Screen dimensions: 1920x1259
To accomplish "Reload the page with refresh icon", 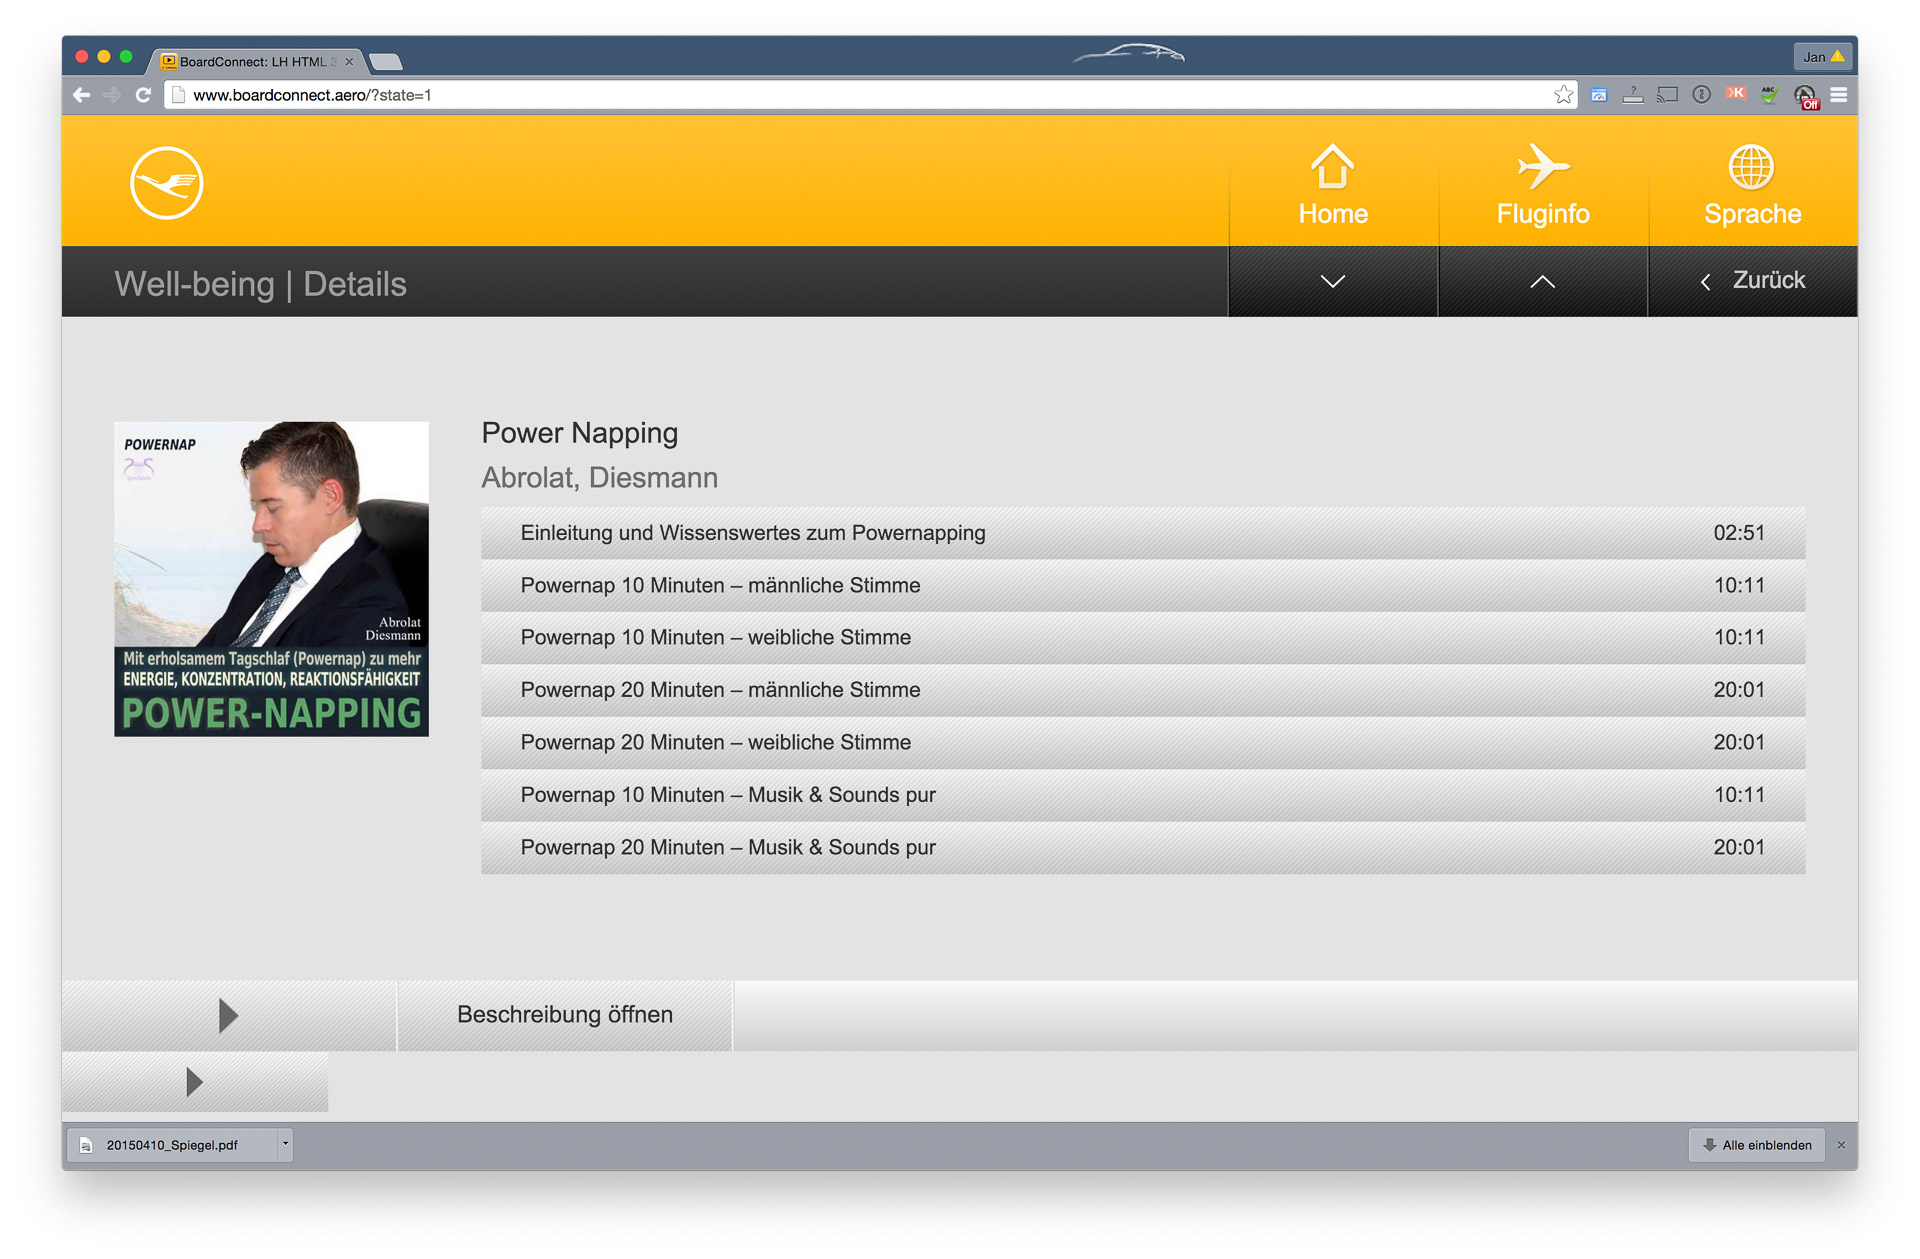I will tap(143, 95).
